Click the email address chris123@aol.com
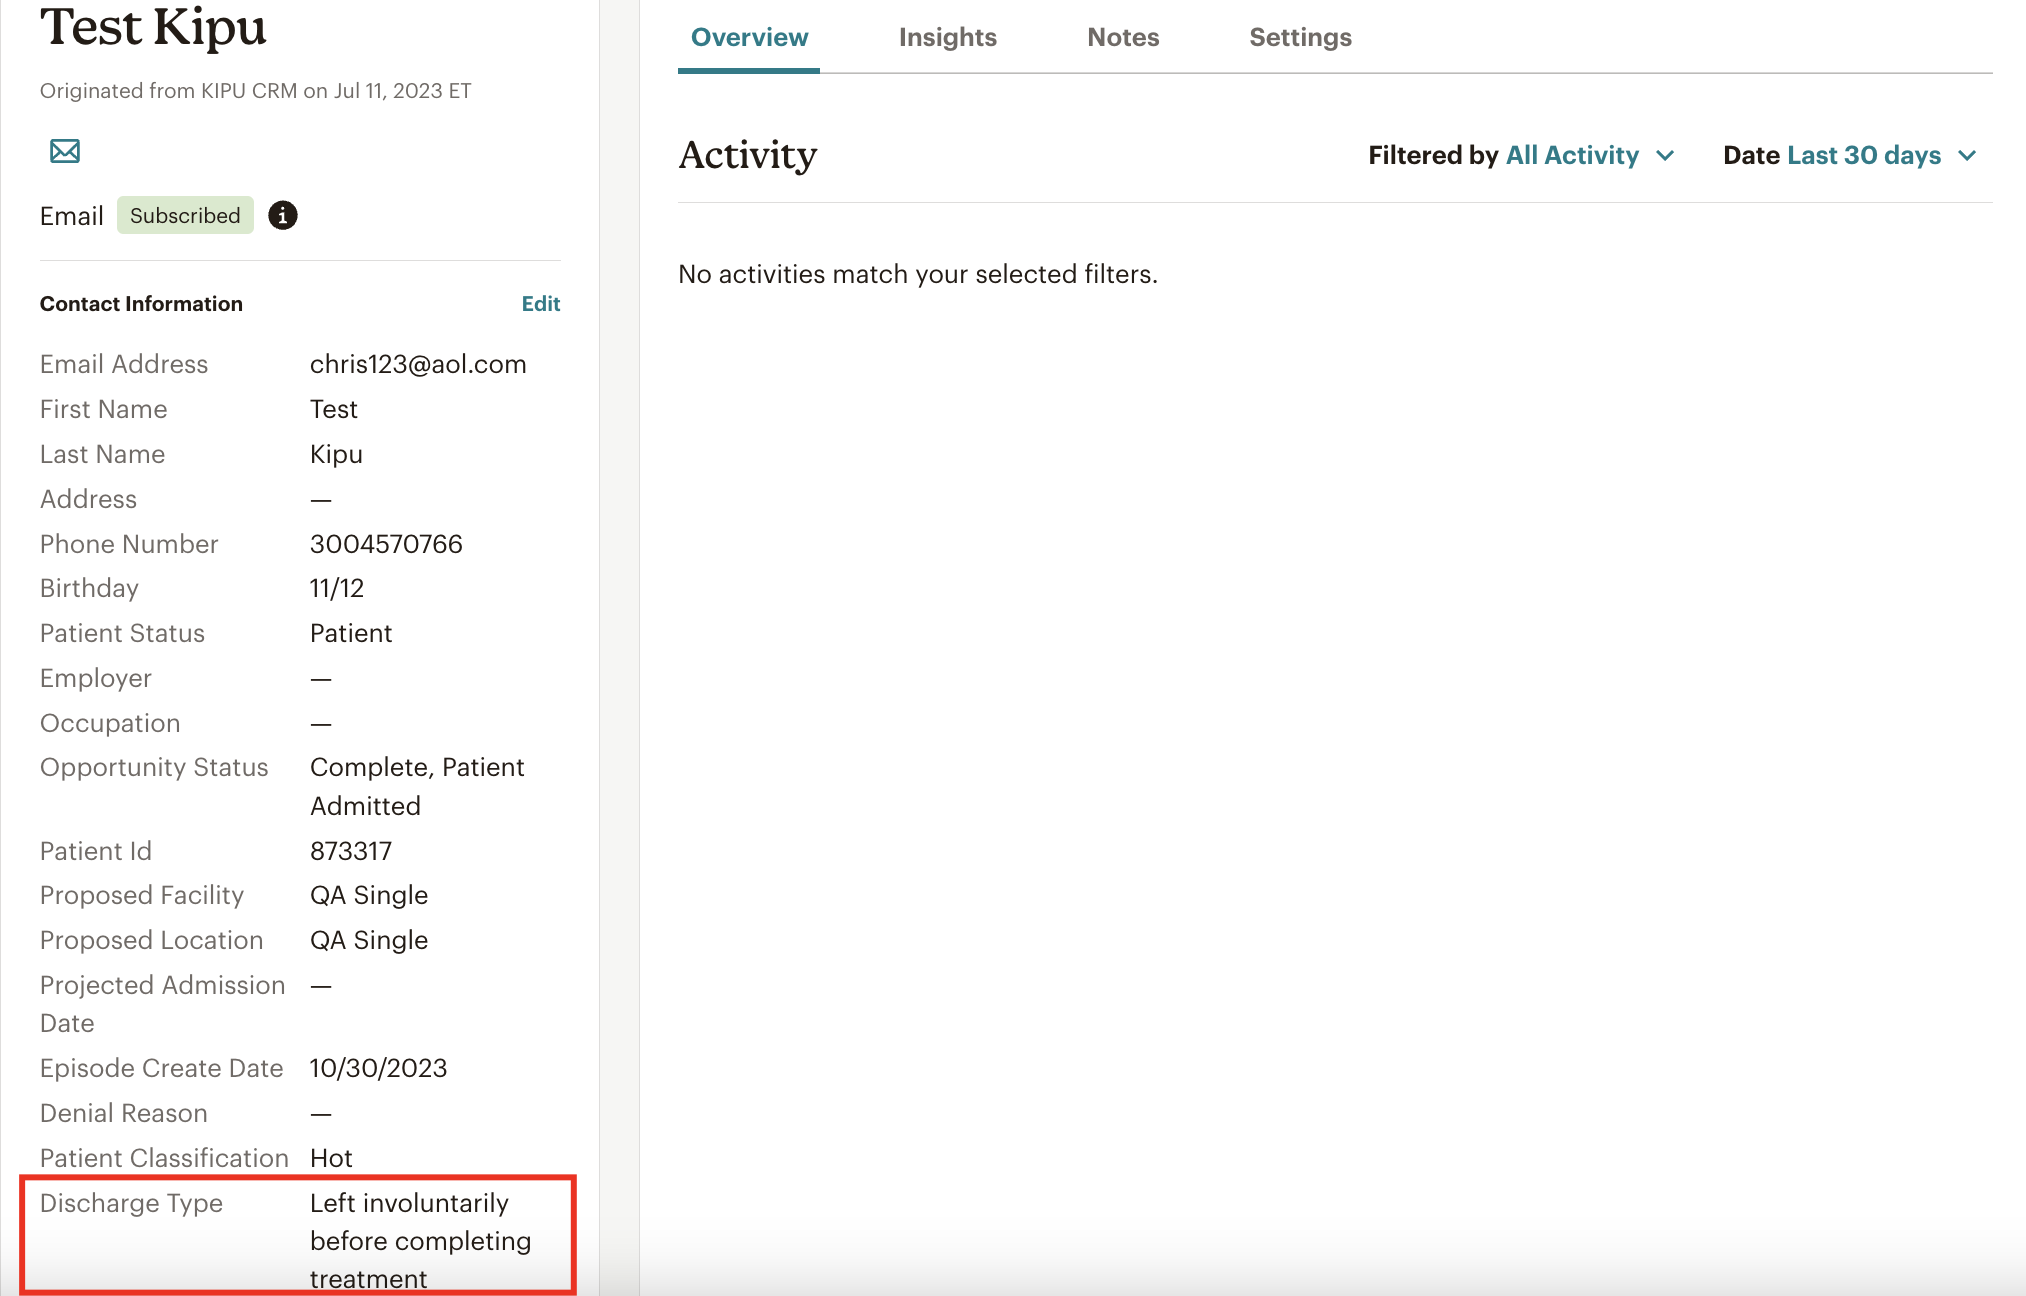 418,364
